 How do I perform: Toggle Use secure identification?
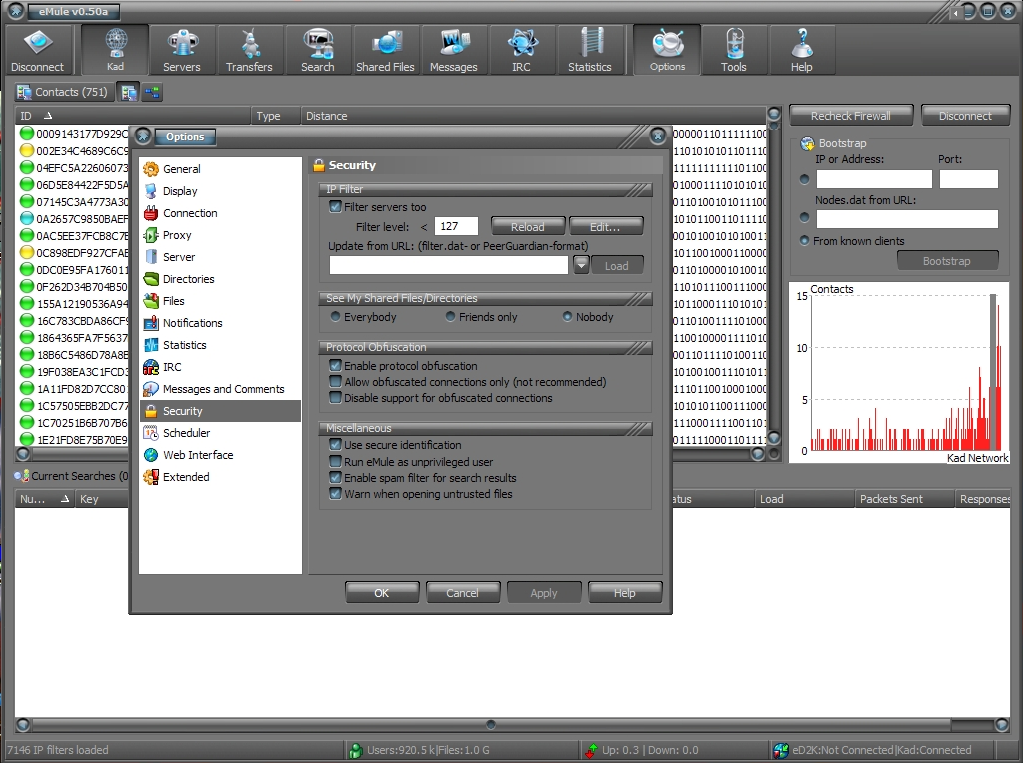pyautogui.click(x=335, y=444)
